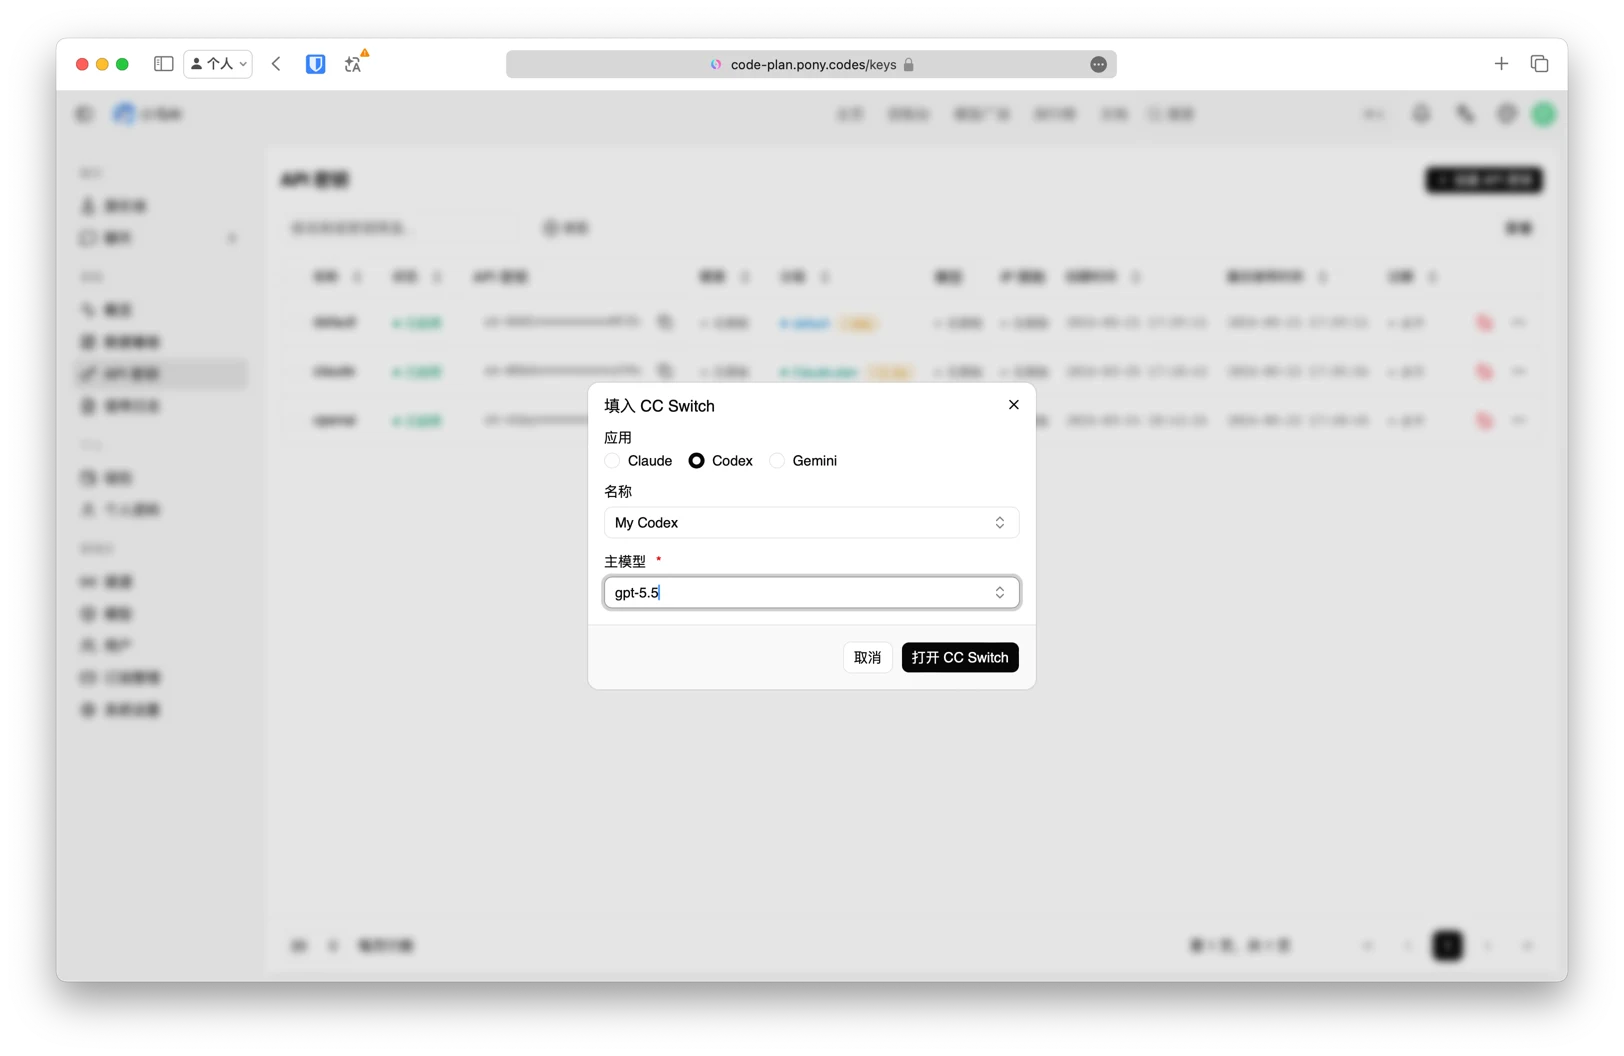Cancel with the 取消 button

868,658
